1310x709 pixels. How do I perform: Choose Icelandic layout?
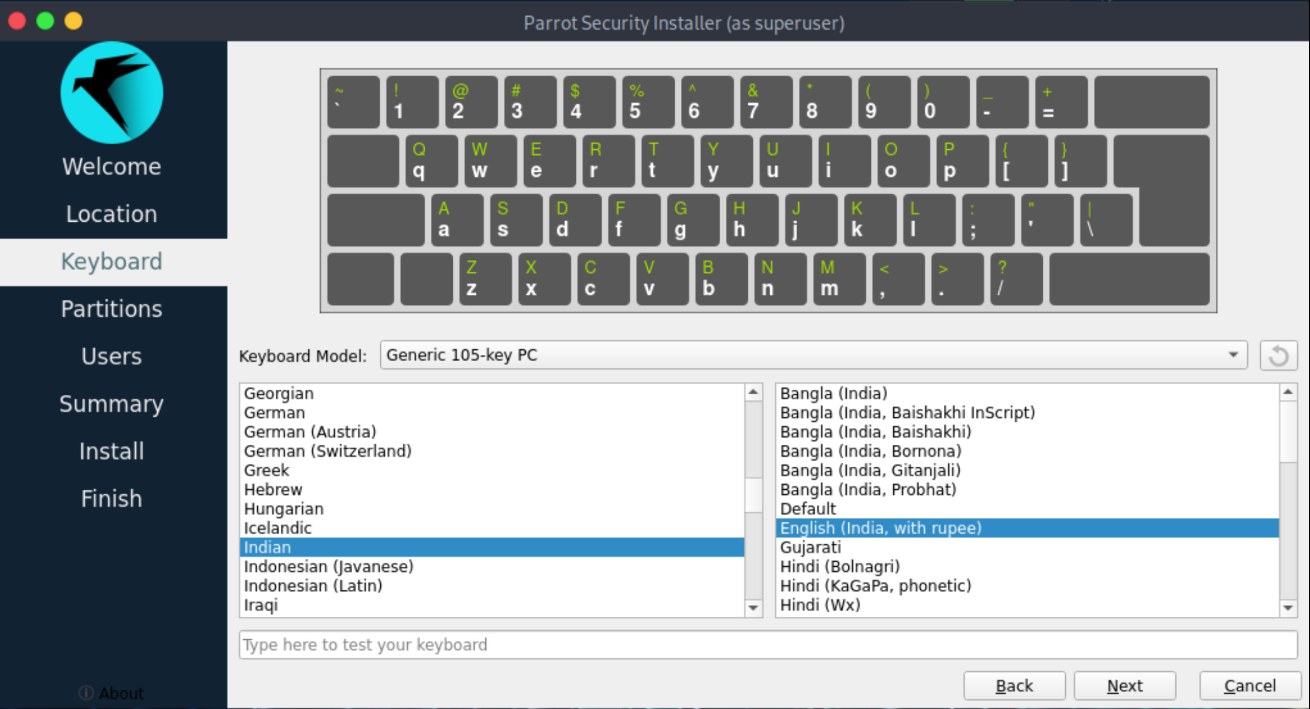(492, 528)
